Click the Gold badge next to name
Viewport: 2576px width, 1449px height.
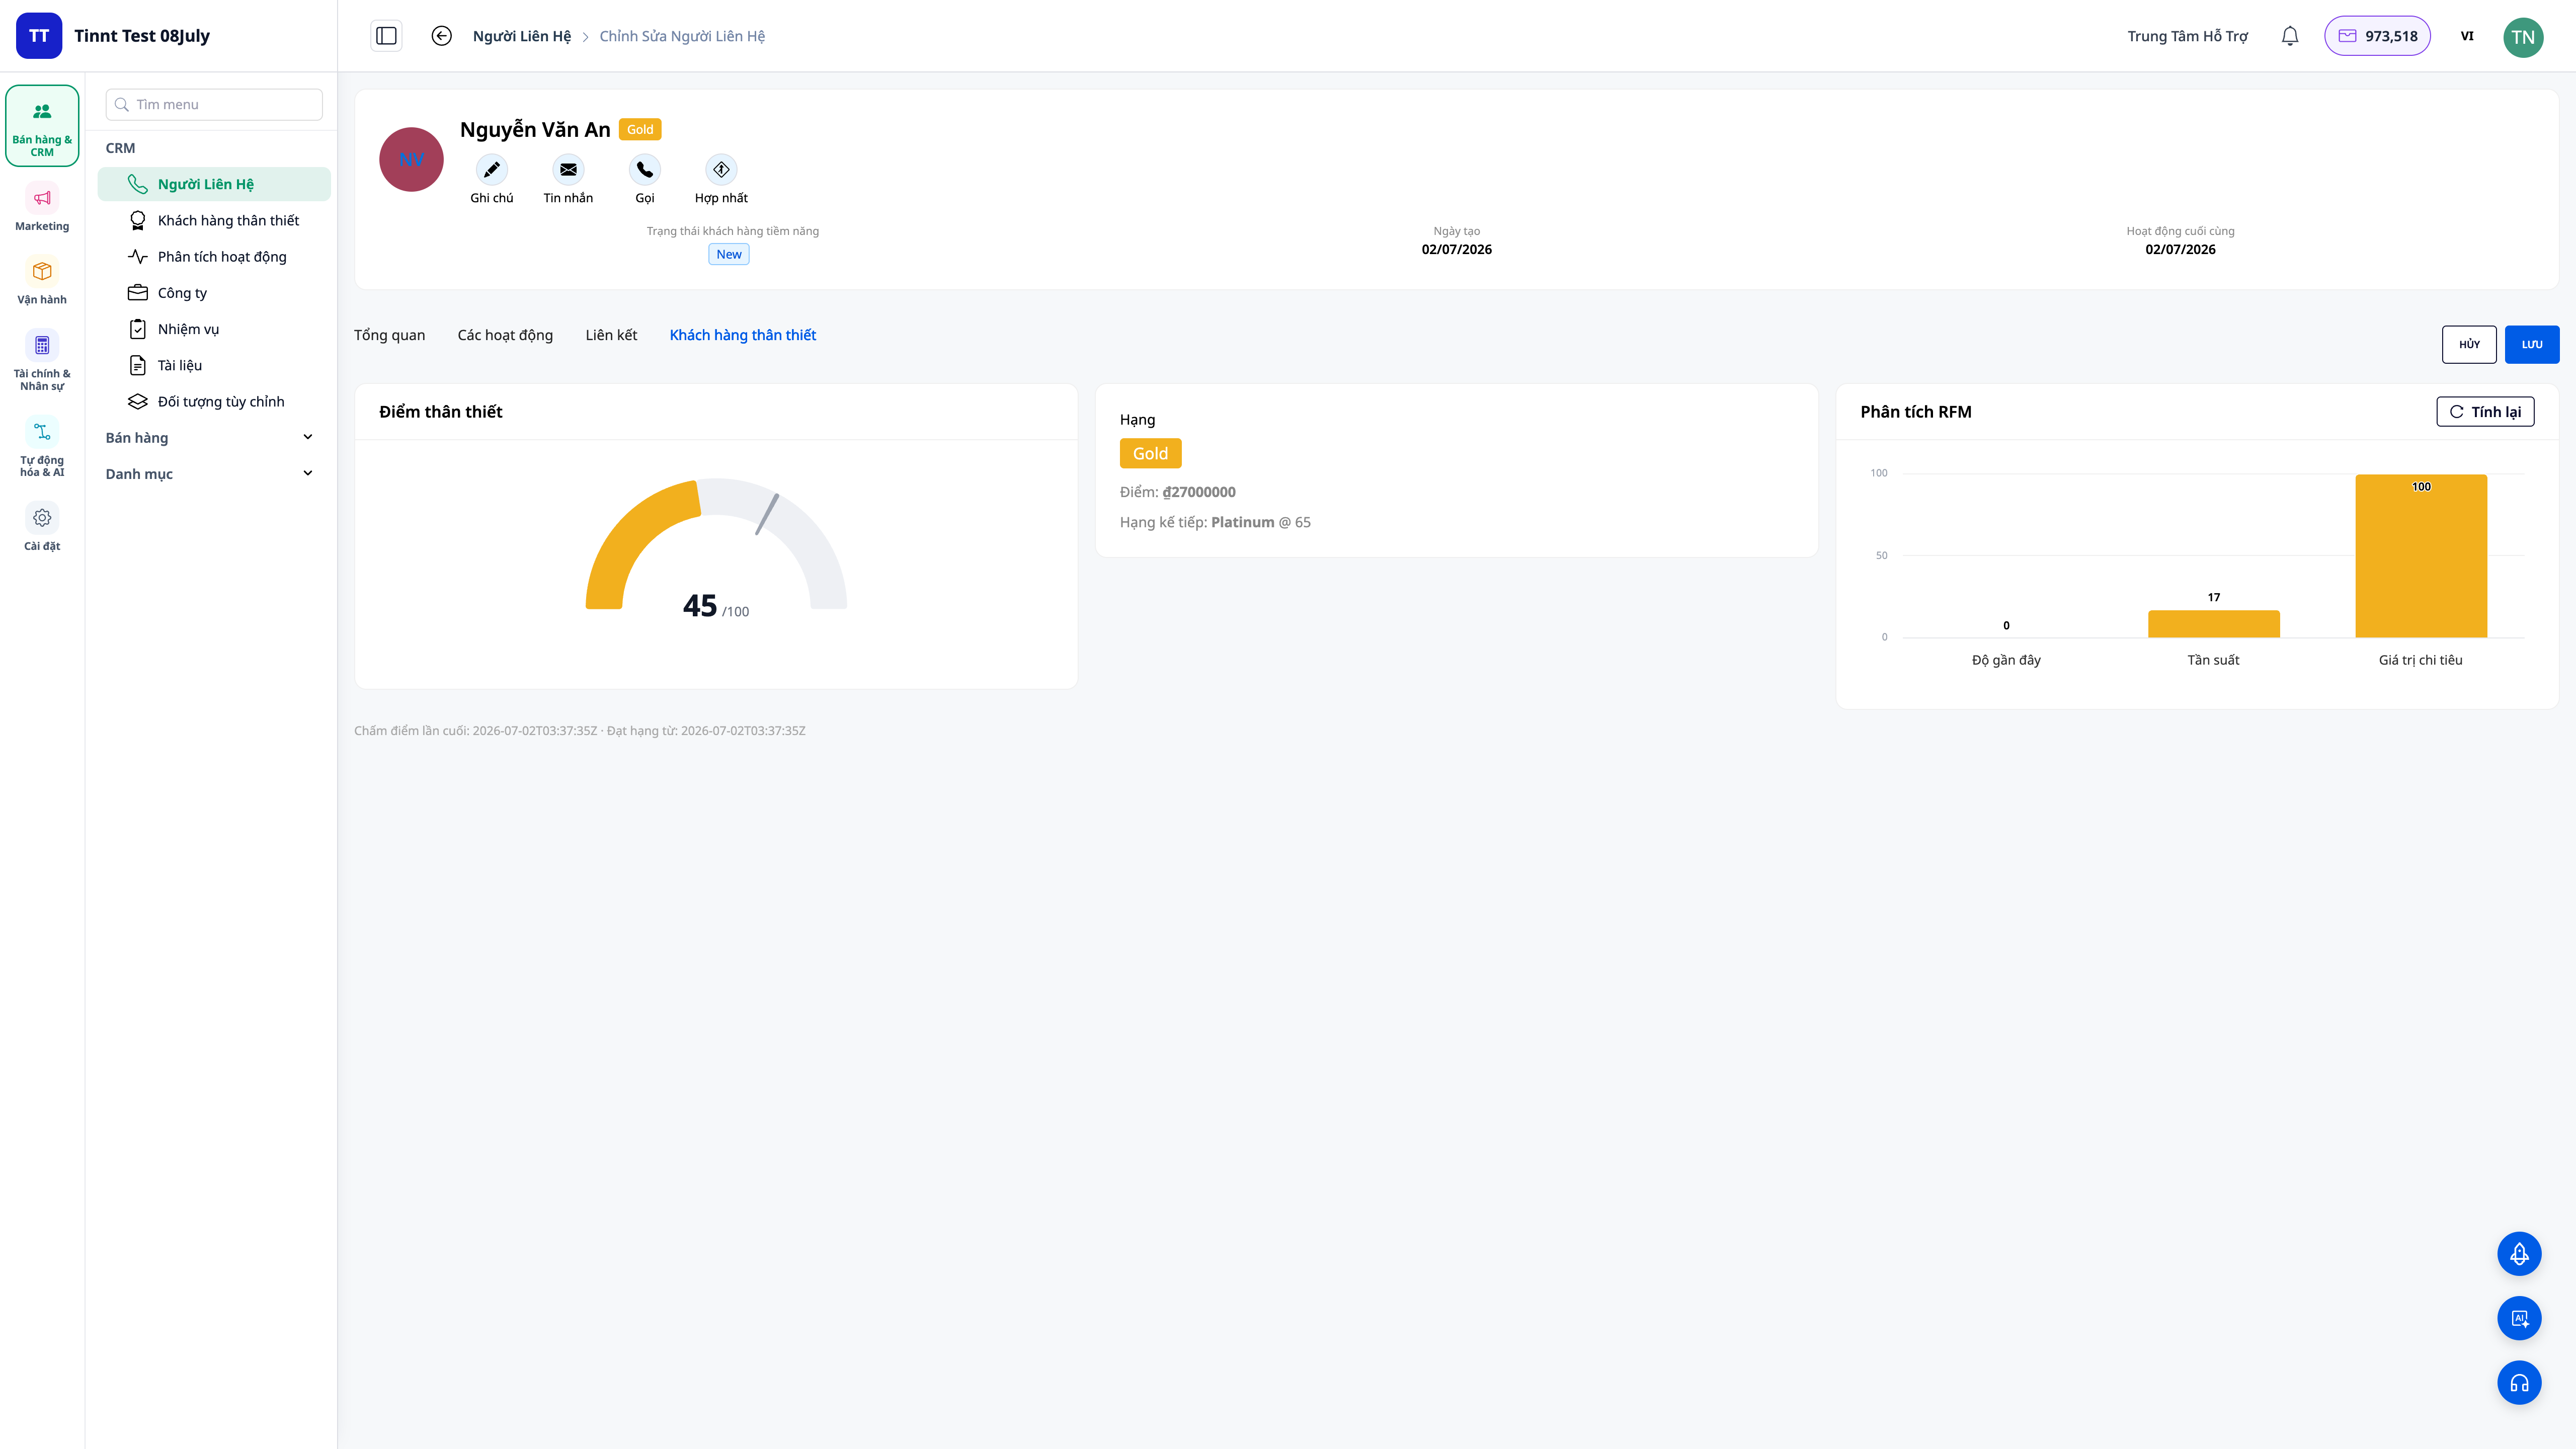640,129
